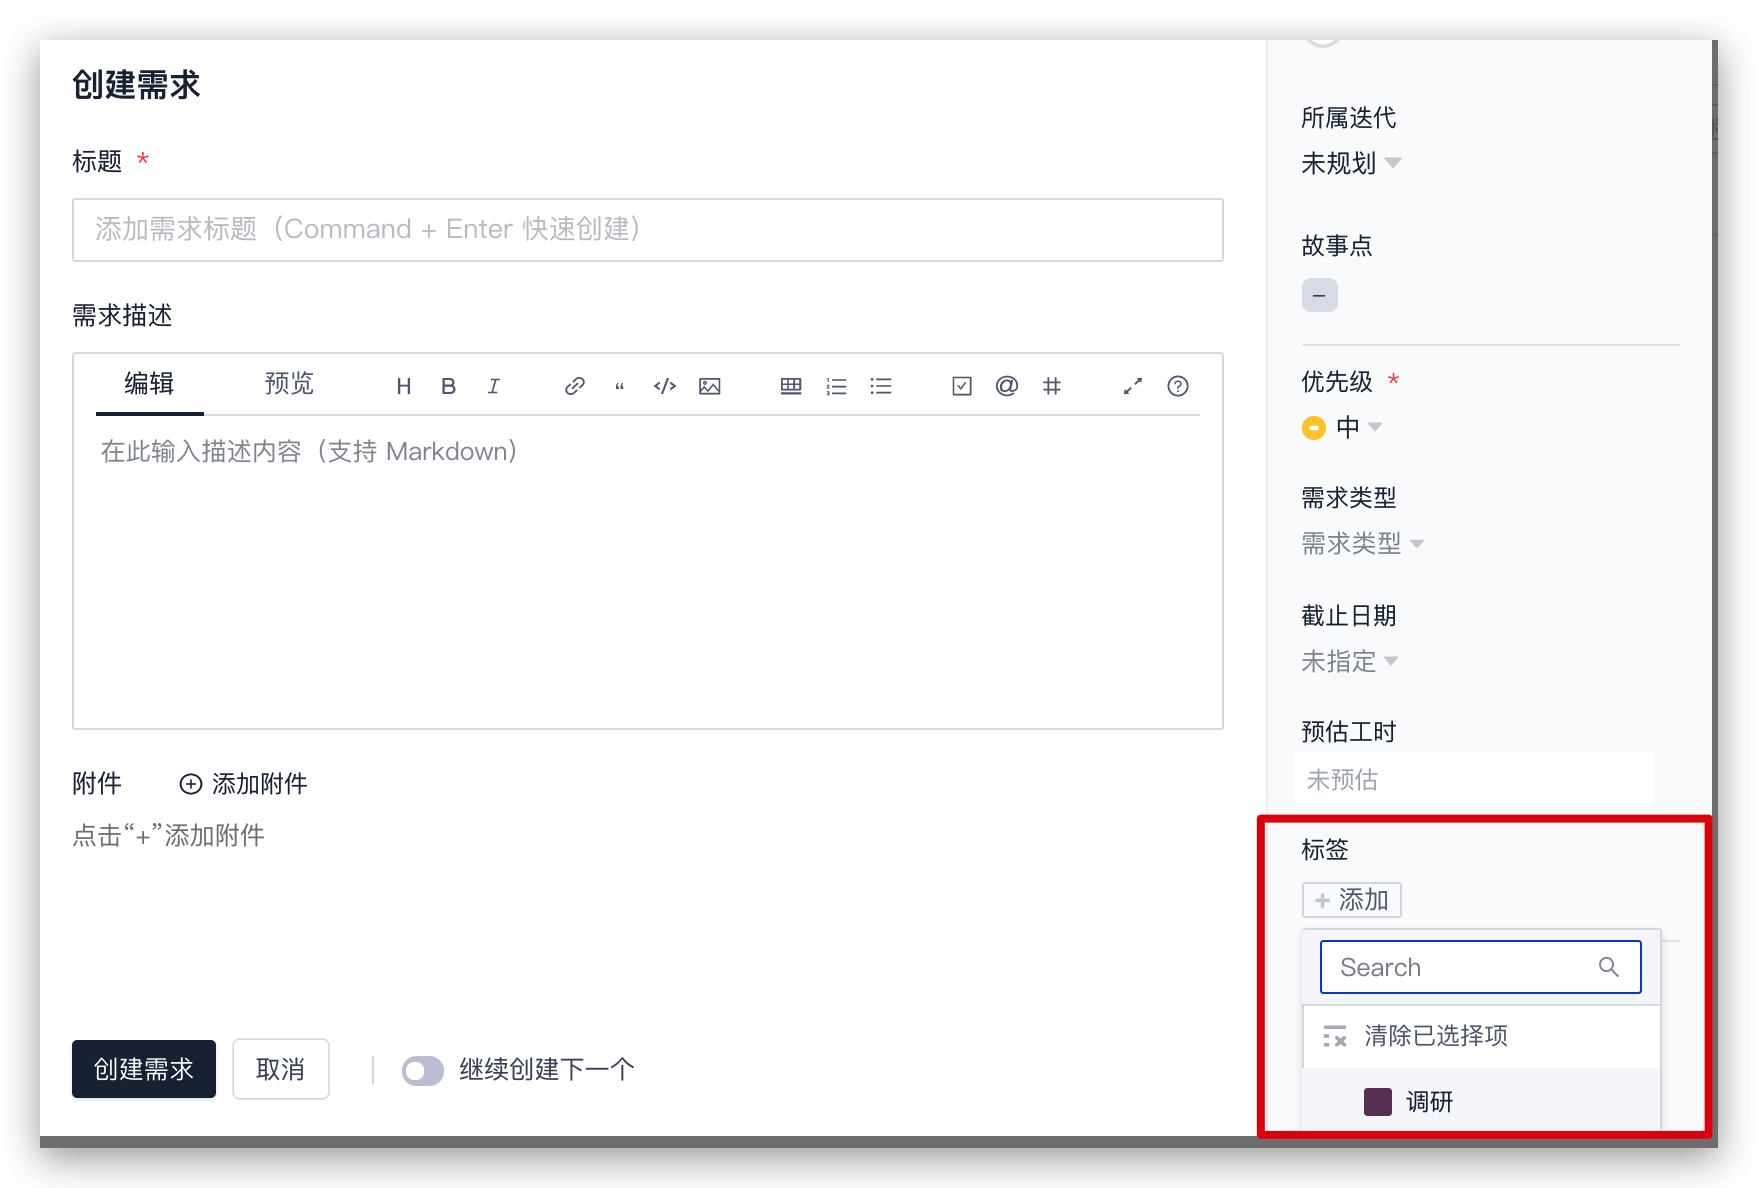Select the 调研 label color swatch
This screenshot has height=1188, width=1758.
tap(1378, 1102)
